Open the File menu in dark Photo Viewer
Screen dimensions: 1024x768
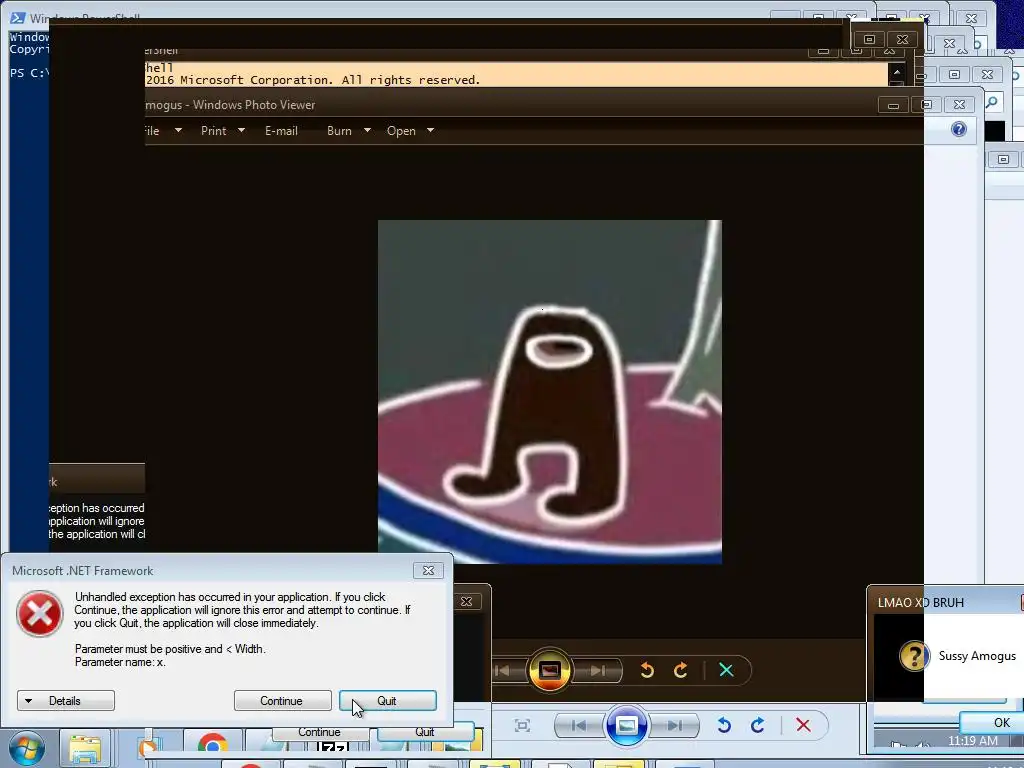[162, 131]
